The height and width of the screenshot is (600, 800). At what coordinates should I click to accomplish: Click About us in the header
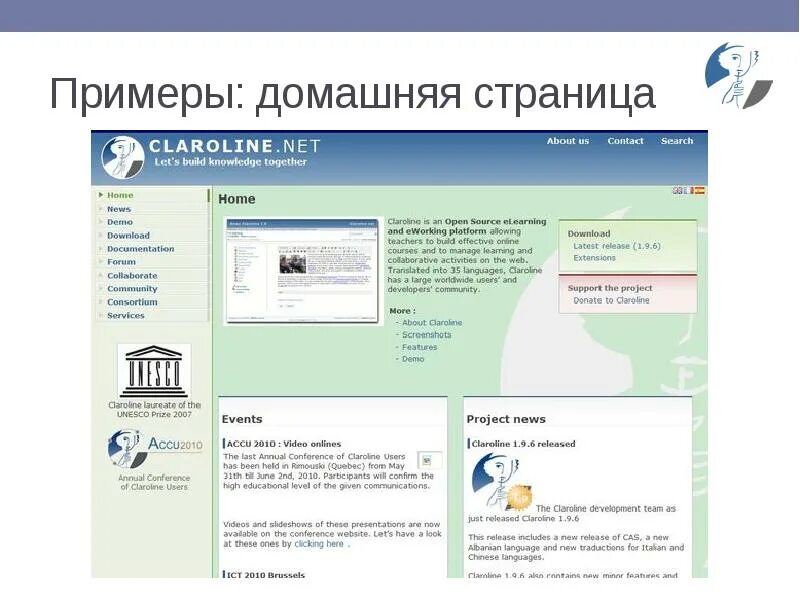point(568,141)
